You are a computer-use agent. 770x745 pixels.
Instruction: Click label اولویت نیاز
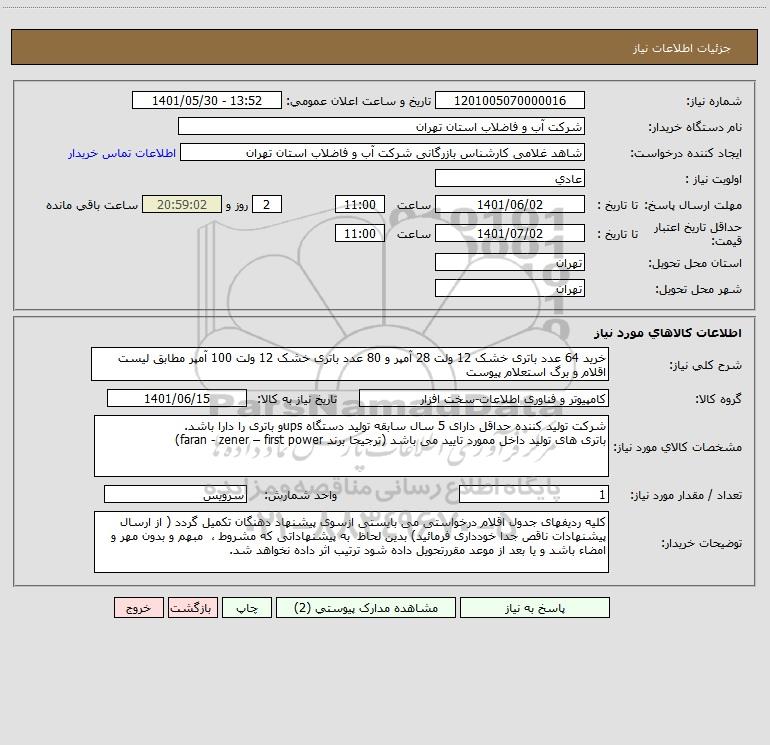point(714,179)
